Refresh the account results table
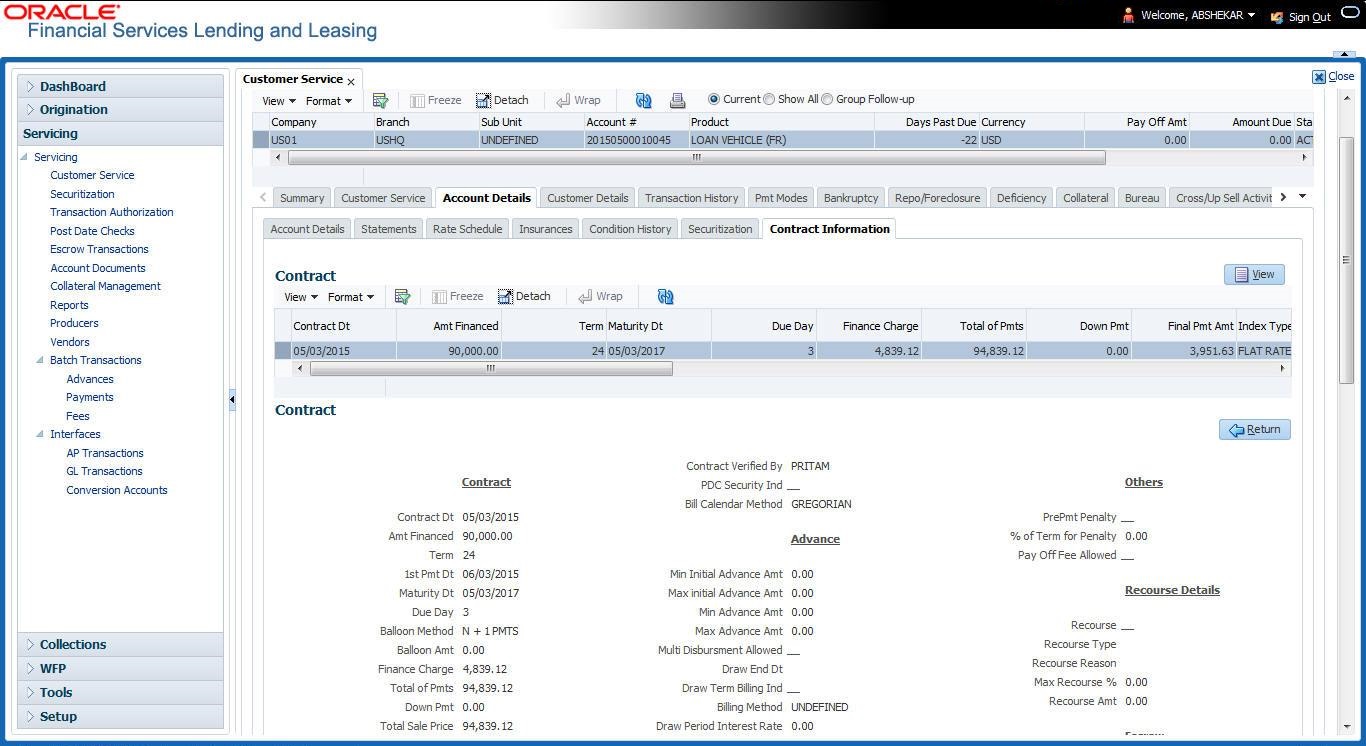The image size is (1366, 746). point(643,100)
